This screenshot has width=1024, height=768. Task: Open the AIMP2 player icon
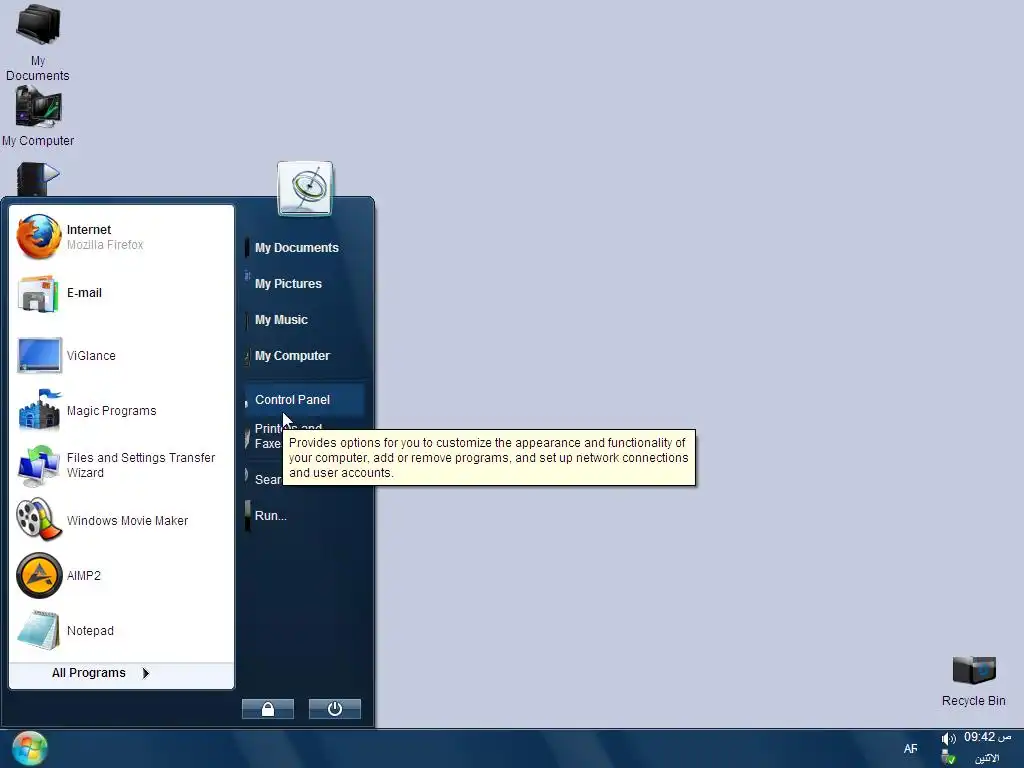[x=39, y=575]
